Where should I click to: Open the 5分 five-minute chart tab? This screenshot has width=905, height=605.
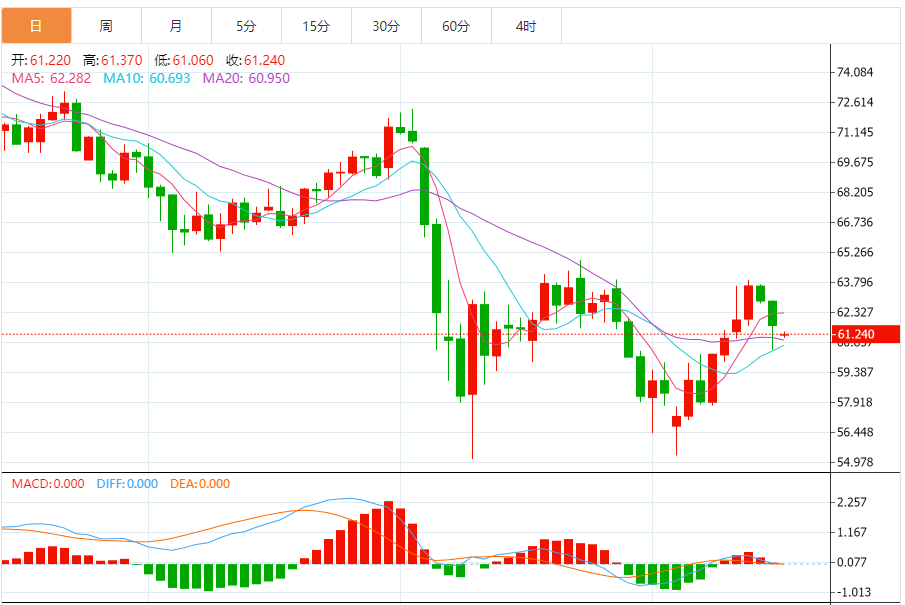click(246, 26)
